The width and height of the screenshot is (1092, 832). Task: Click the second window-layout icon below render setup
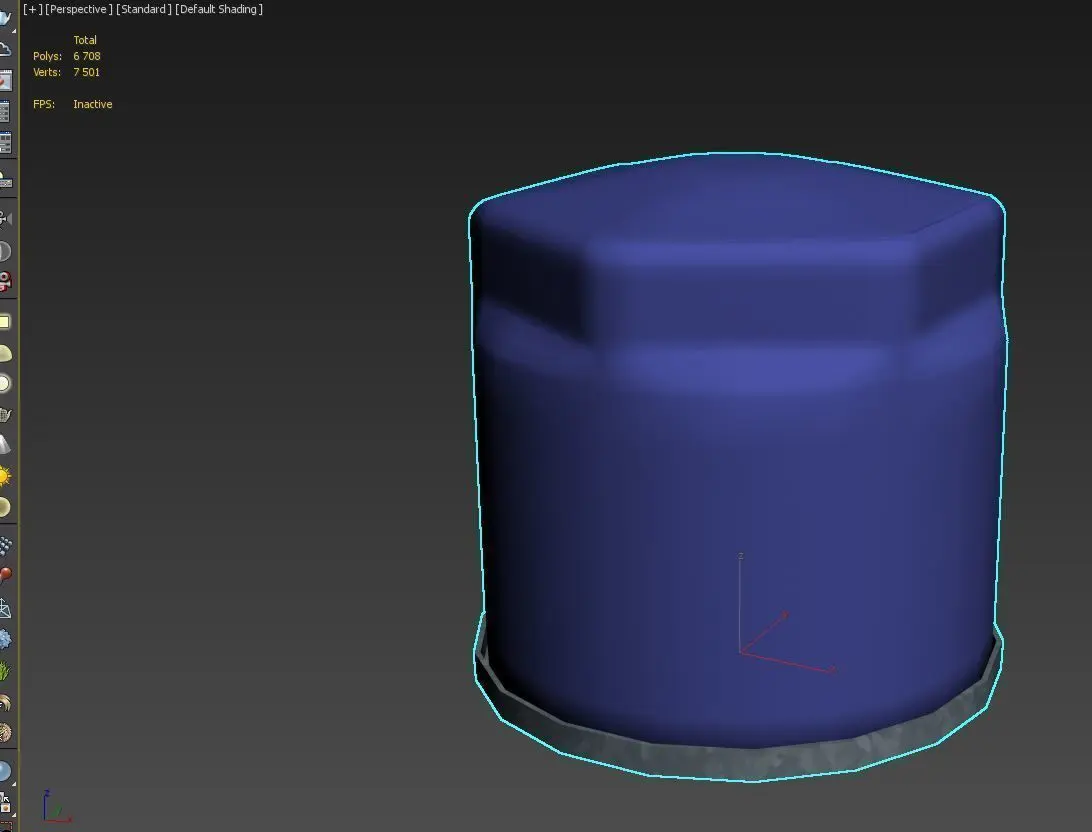point(6,143)
